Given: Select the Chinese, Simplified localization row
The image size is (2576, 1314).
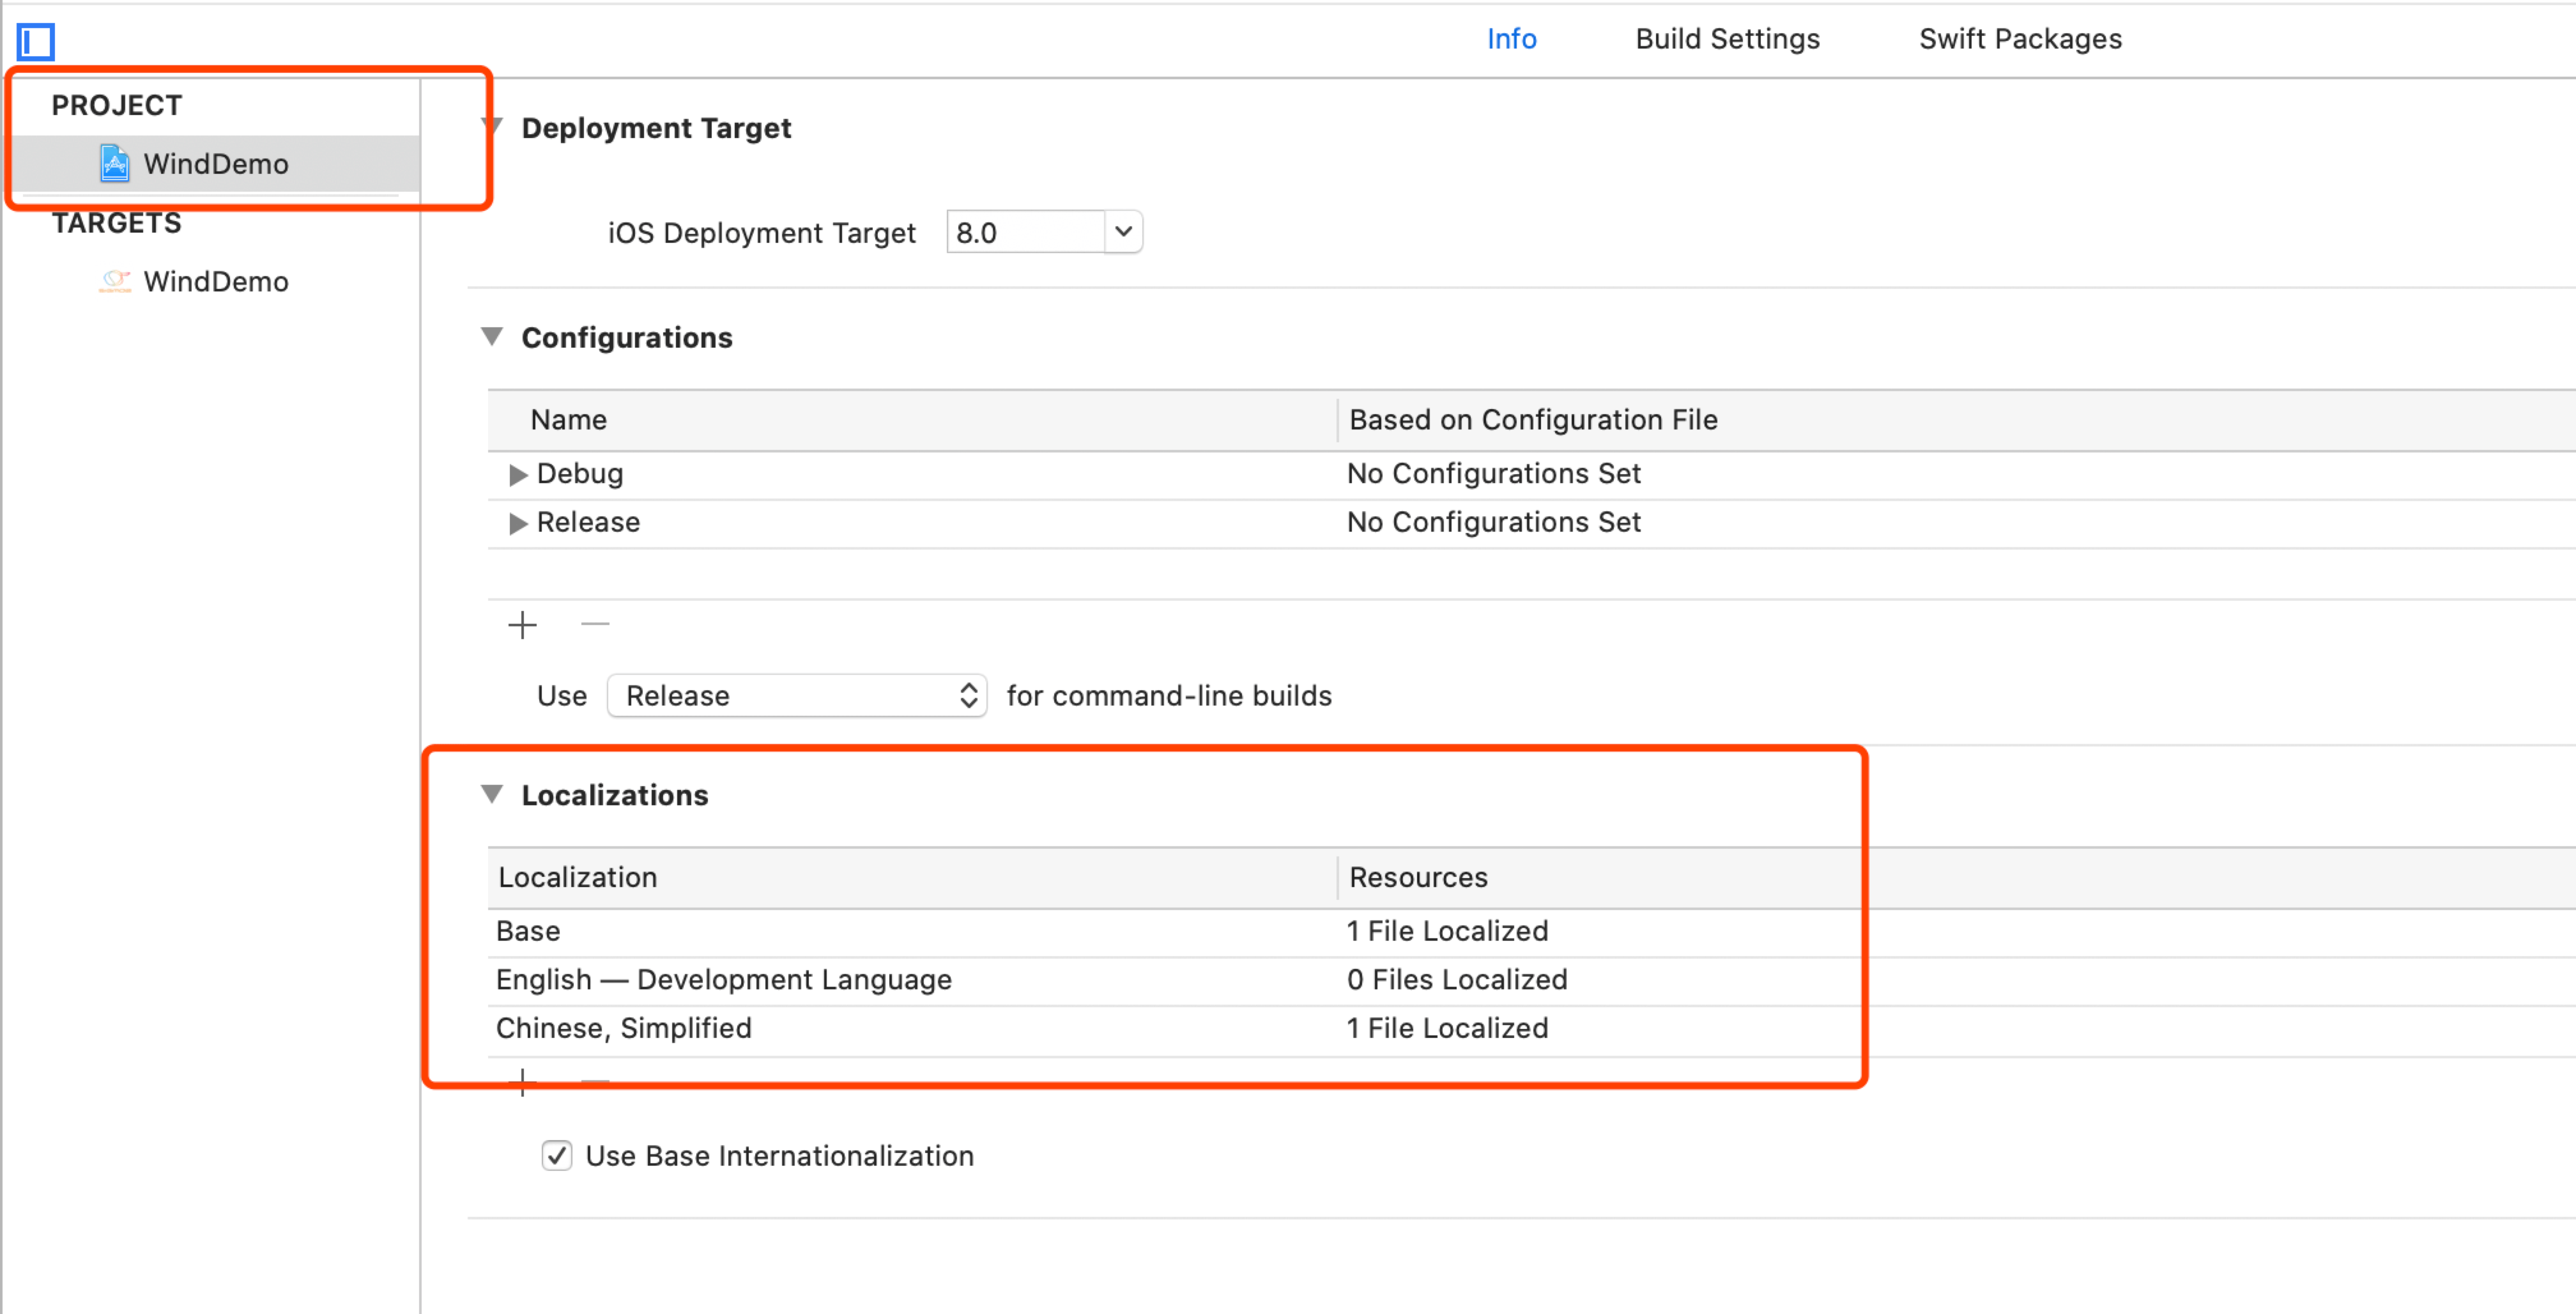Looking at the screenshot, I should click(623, 1028).
